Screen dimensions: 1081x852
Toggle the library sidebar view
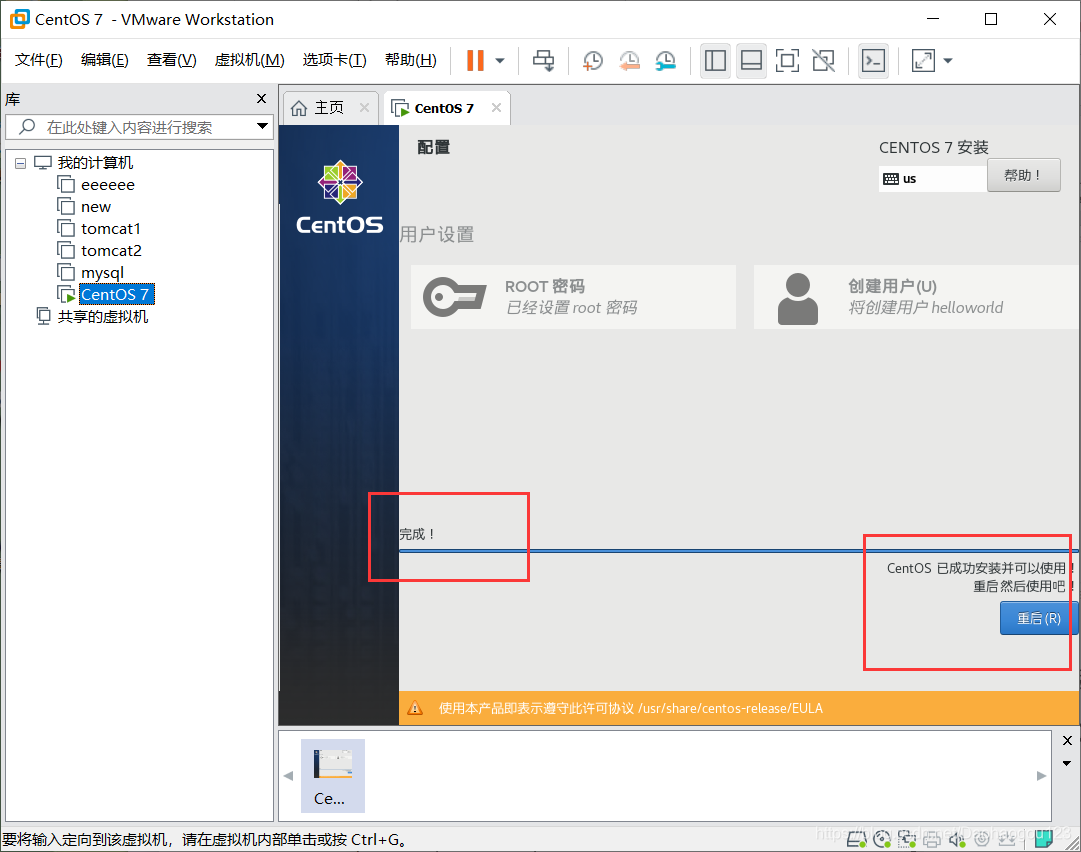click(x=715, y=61)
